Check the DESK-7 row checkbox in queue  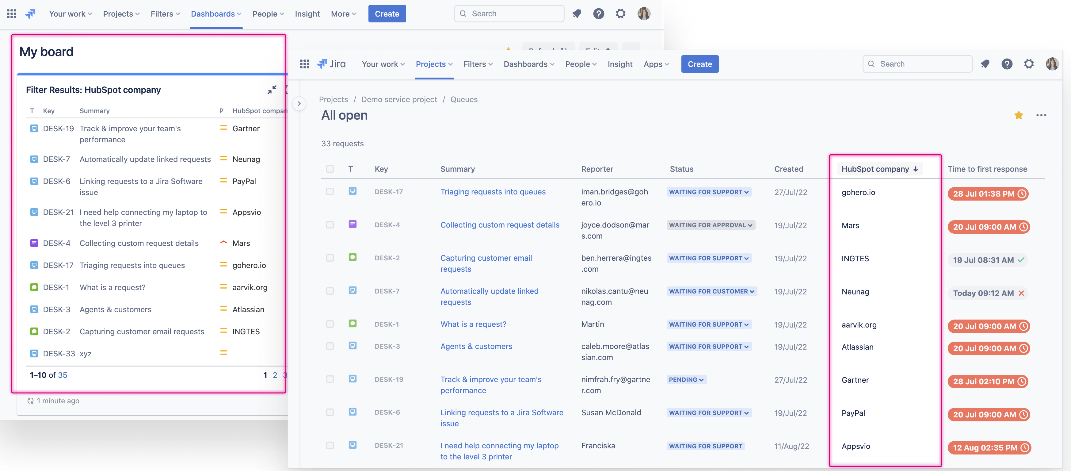[x=330, y=291]
